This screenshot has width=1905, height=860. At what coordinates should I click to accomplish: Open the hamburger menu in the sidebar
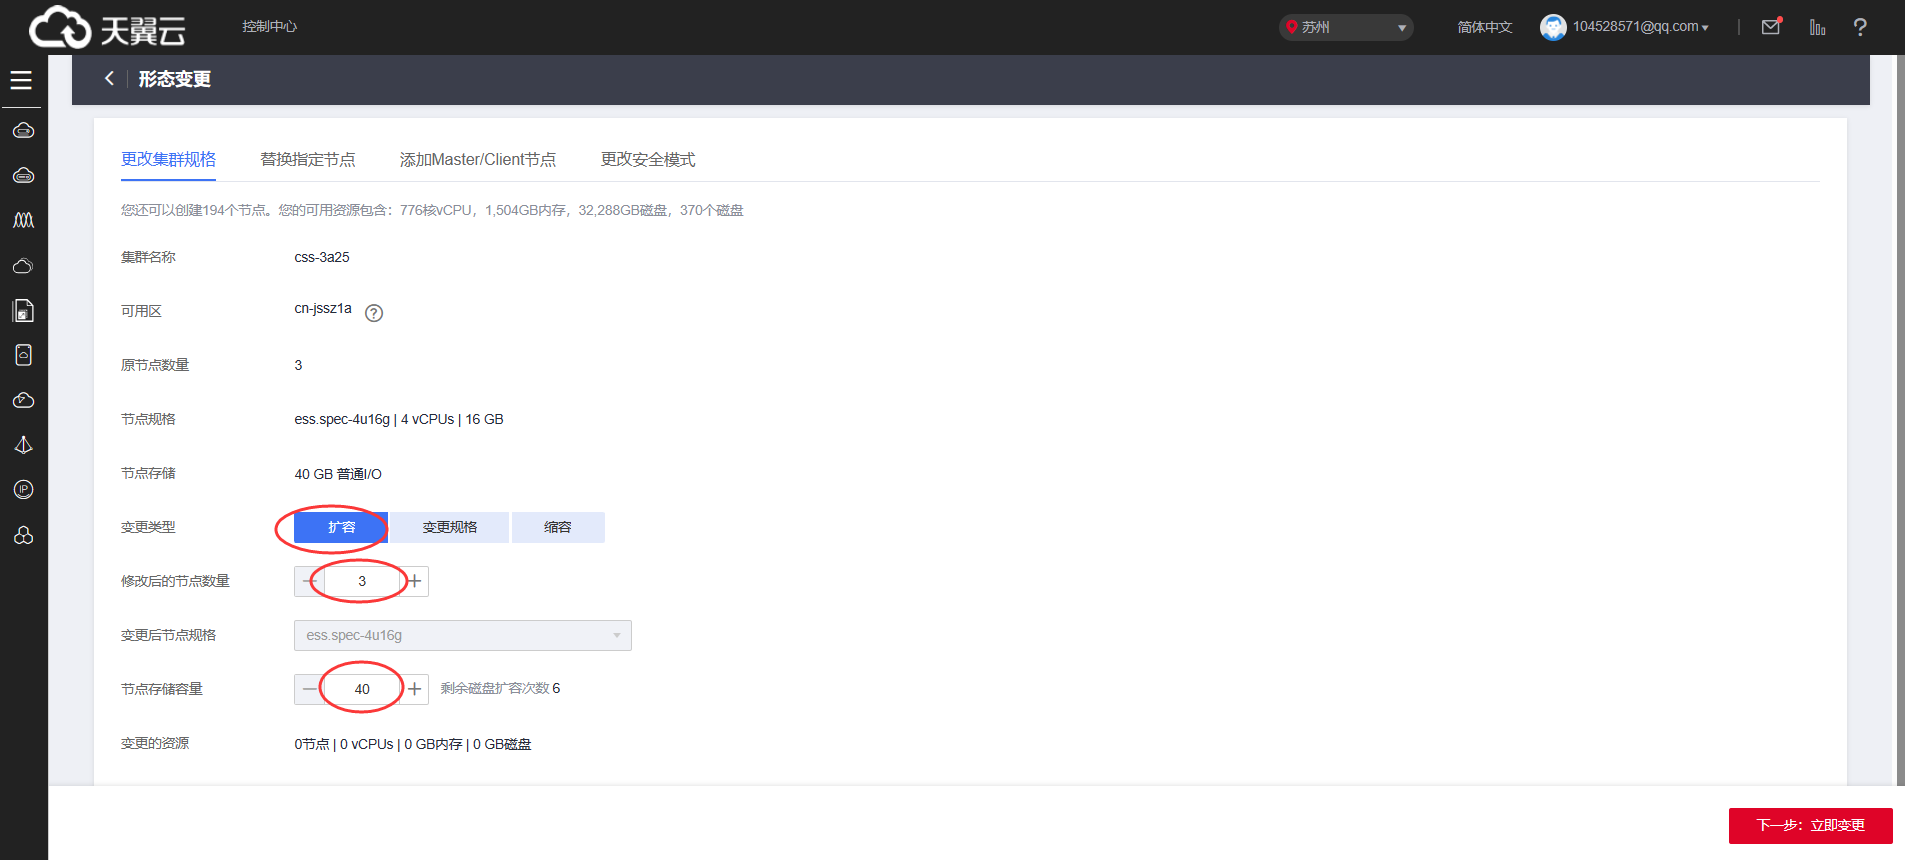coord(21,80)
